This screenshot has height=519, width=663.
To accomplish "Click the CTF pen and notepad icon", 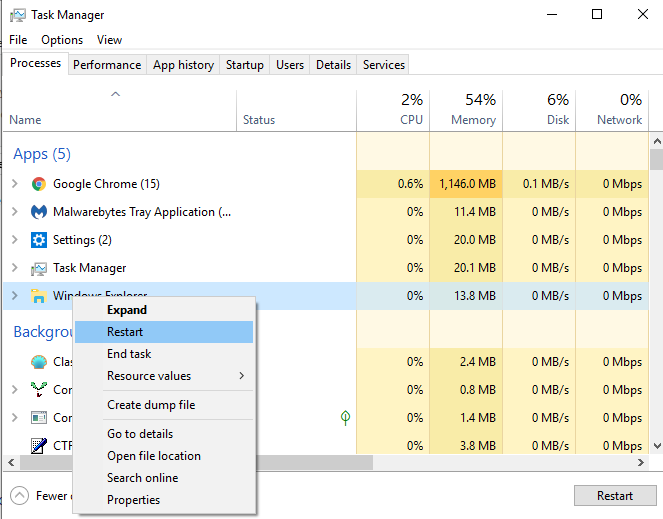I will coord(39,446).
